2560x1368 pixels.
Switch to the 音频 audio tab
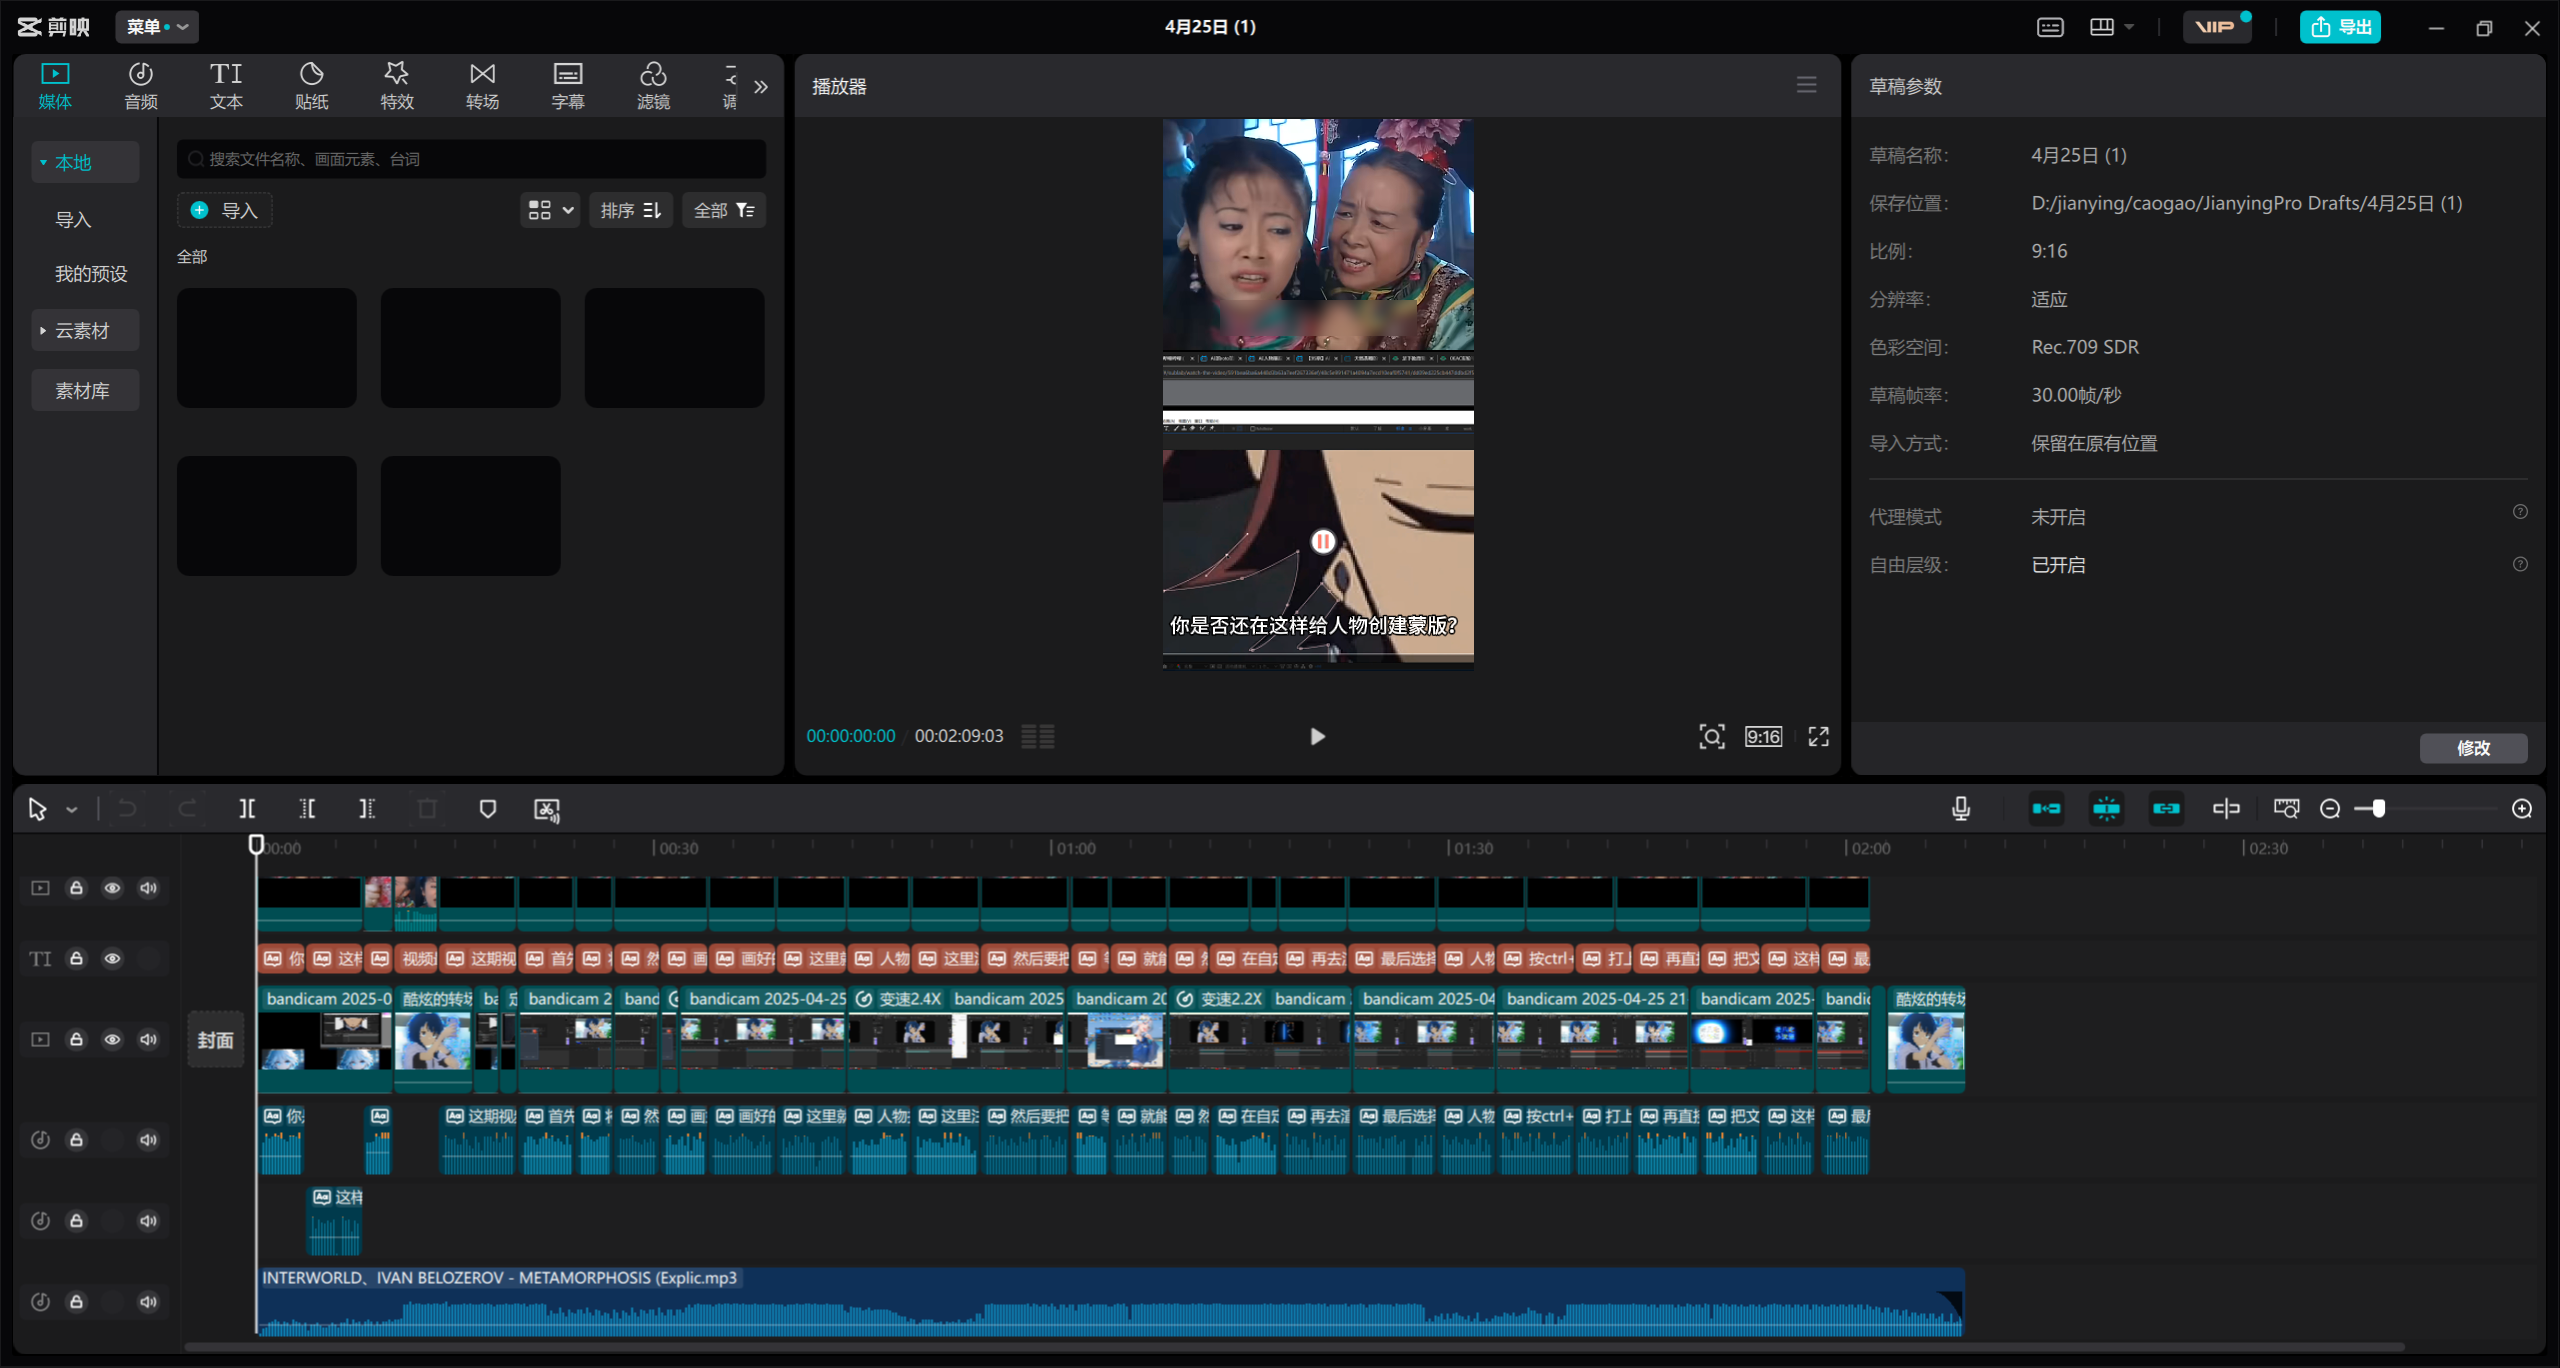click(x=141, y=86)
